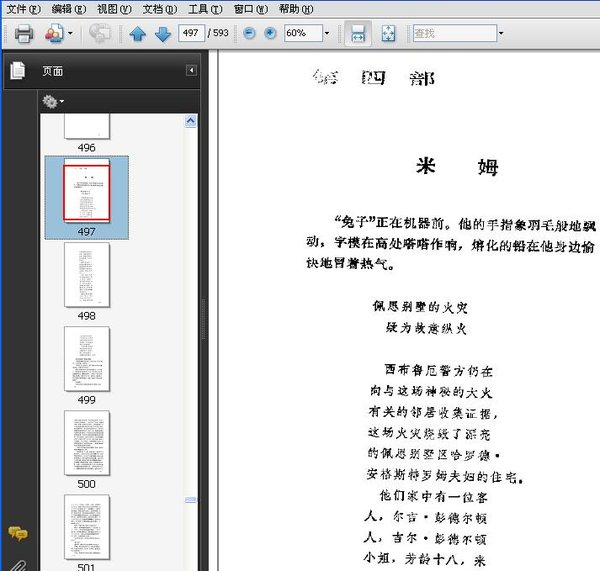Open the 文件 (File) menu
Screen dimensions: 600x571
[22, 9]
